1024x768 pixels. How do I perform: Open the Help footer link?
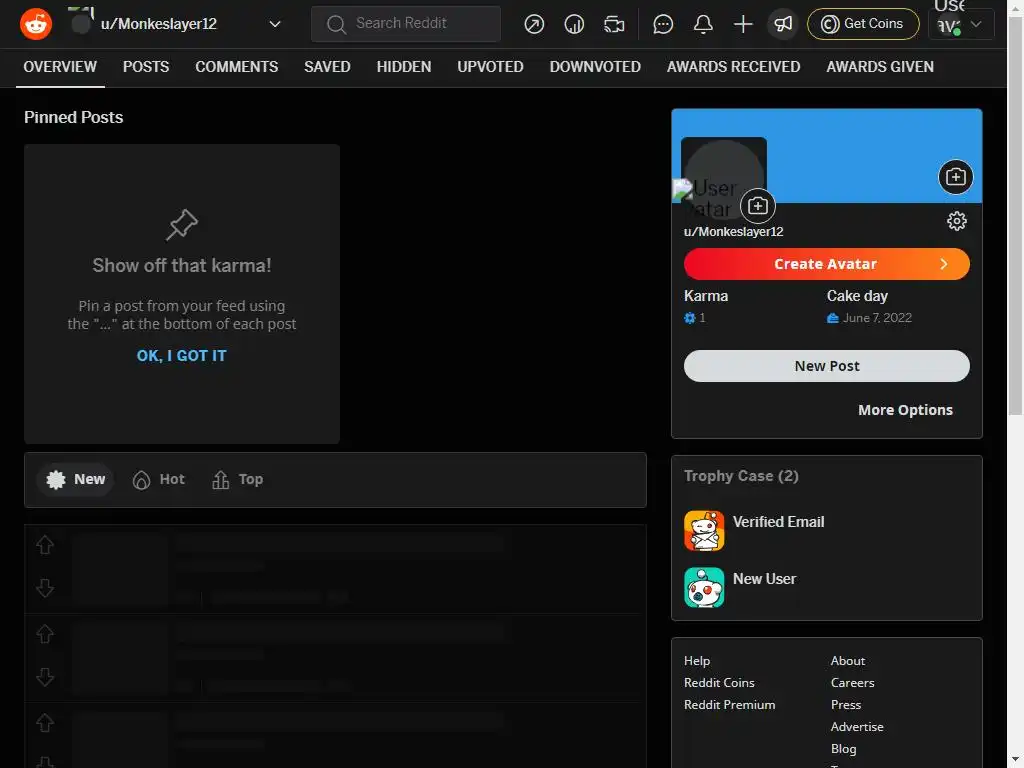coord(697,661)
